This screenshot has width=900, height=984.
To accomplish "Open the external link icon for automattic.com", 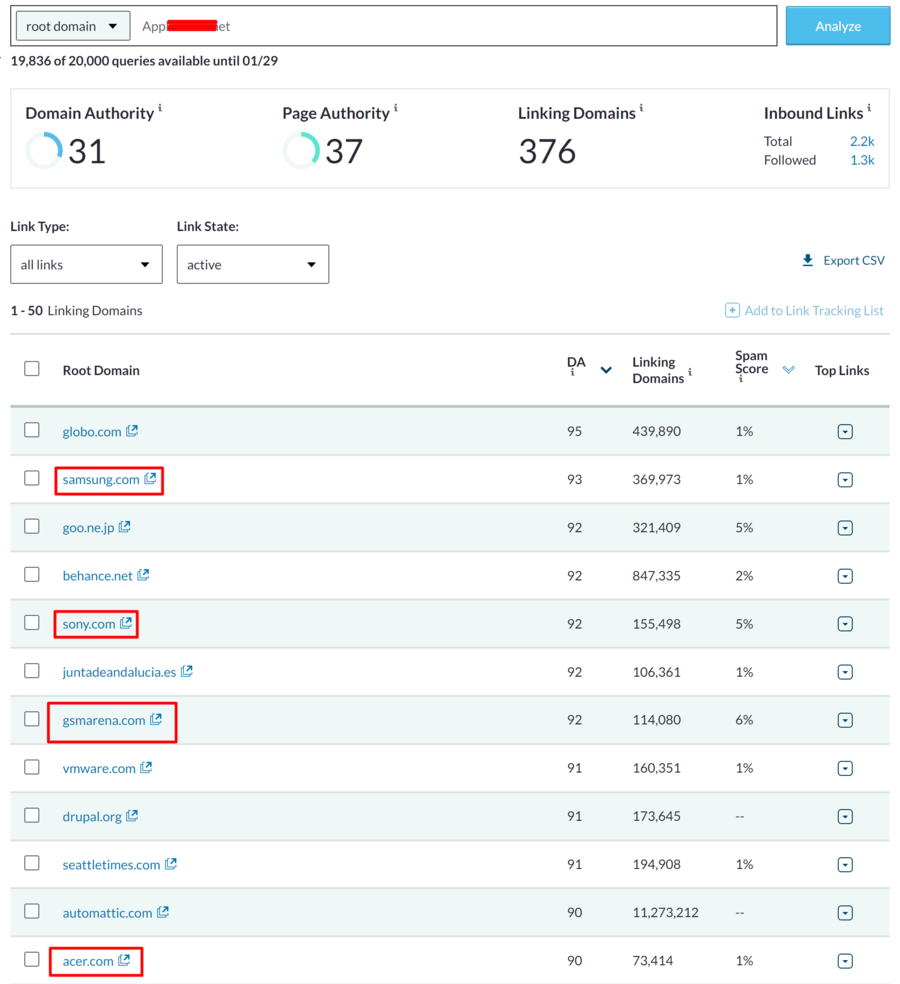I will (x=163, y=912).
